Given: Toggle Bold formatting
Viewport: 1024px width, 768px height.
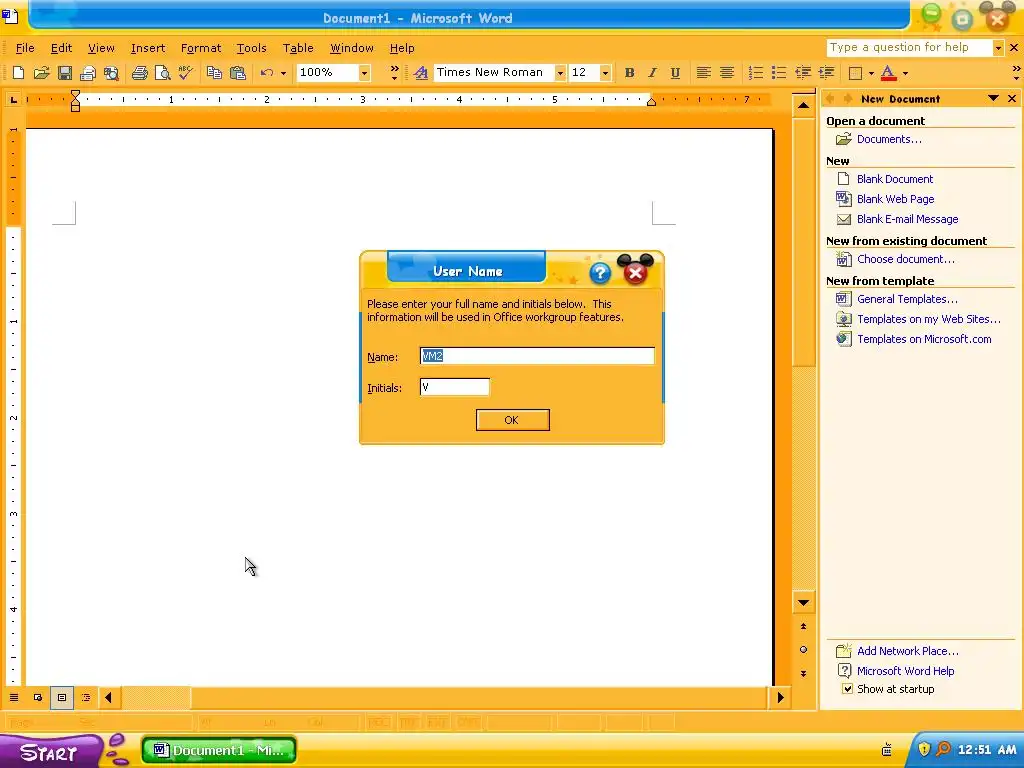Looking at the screenshot, I should [x=630, y=72].
